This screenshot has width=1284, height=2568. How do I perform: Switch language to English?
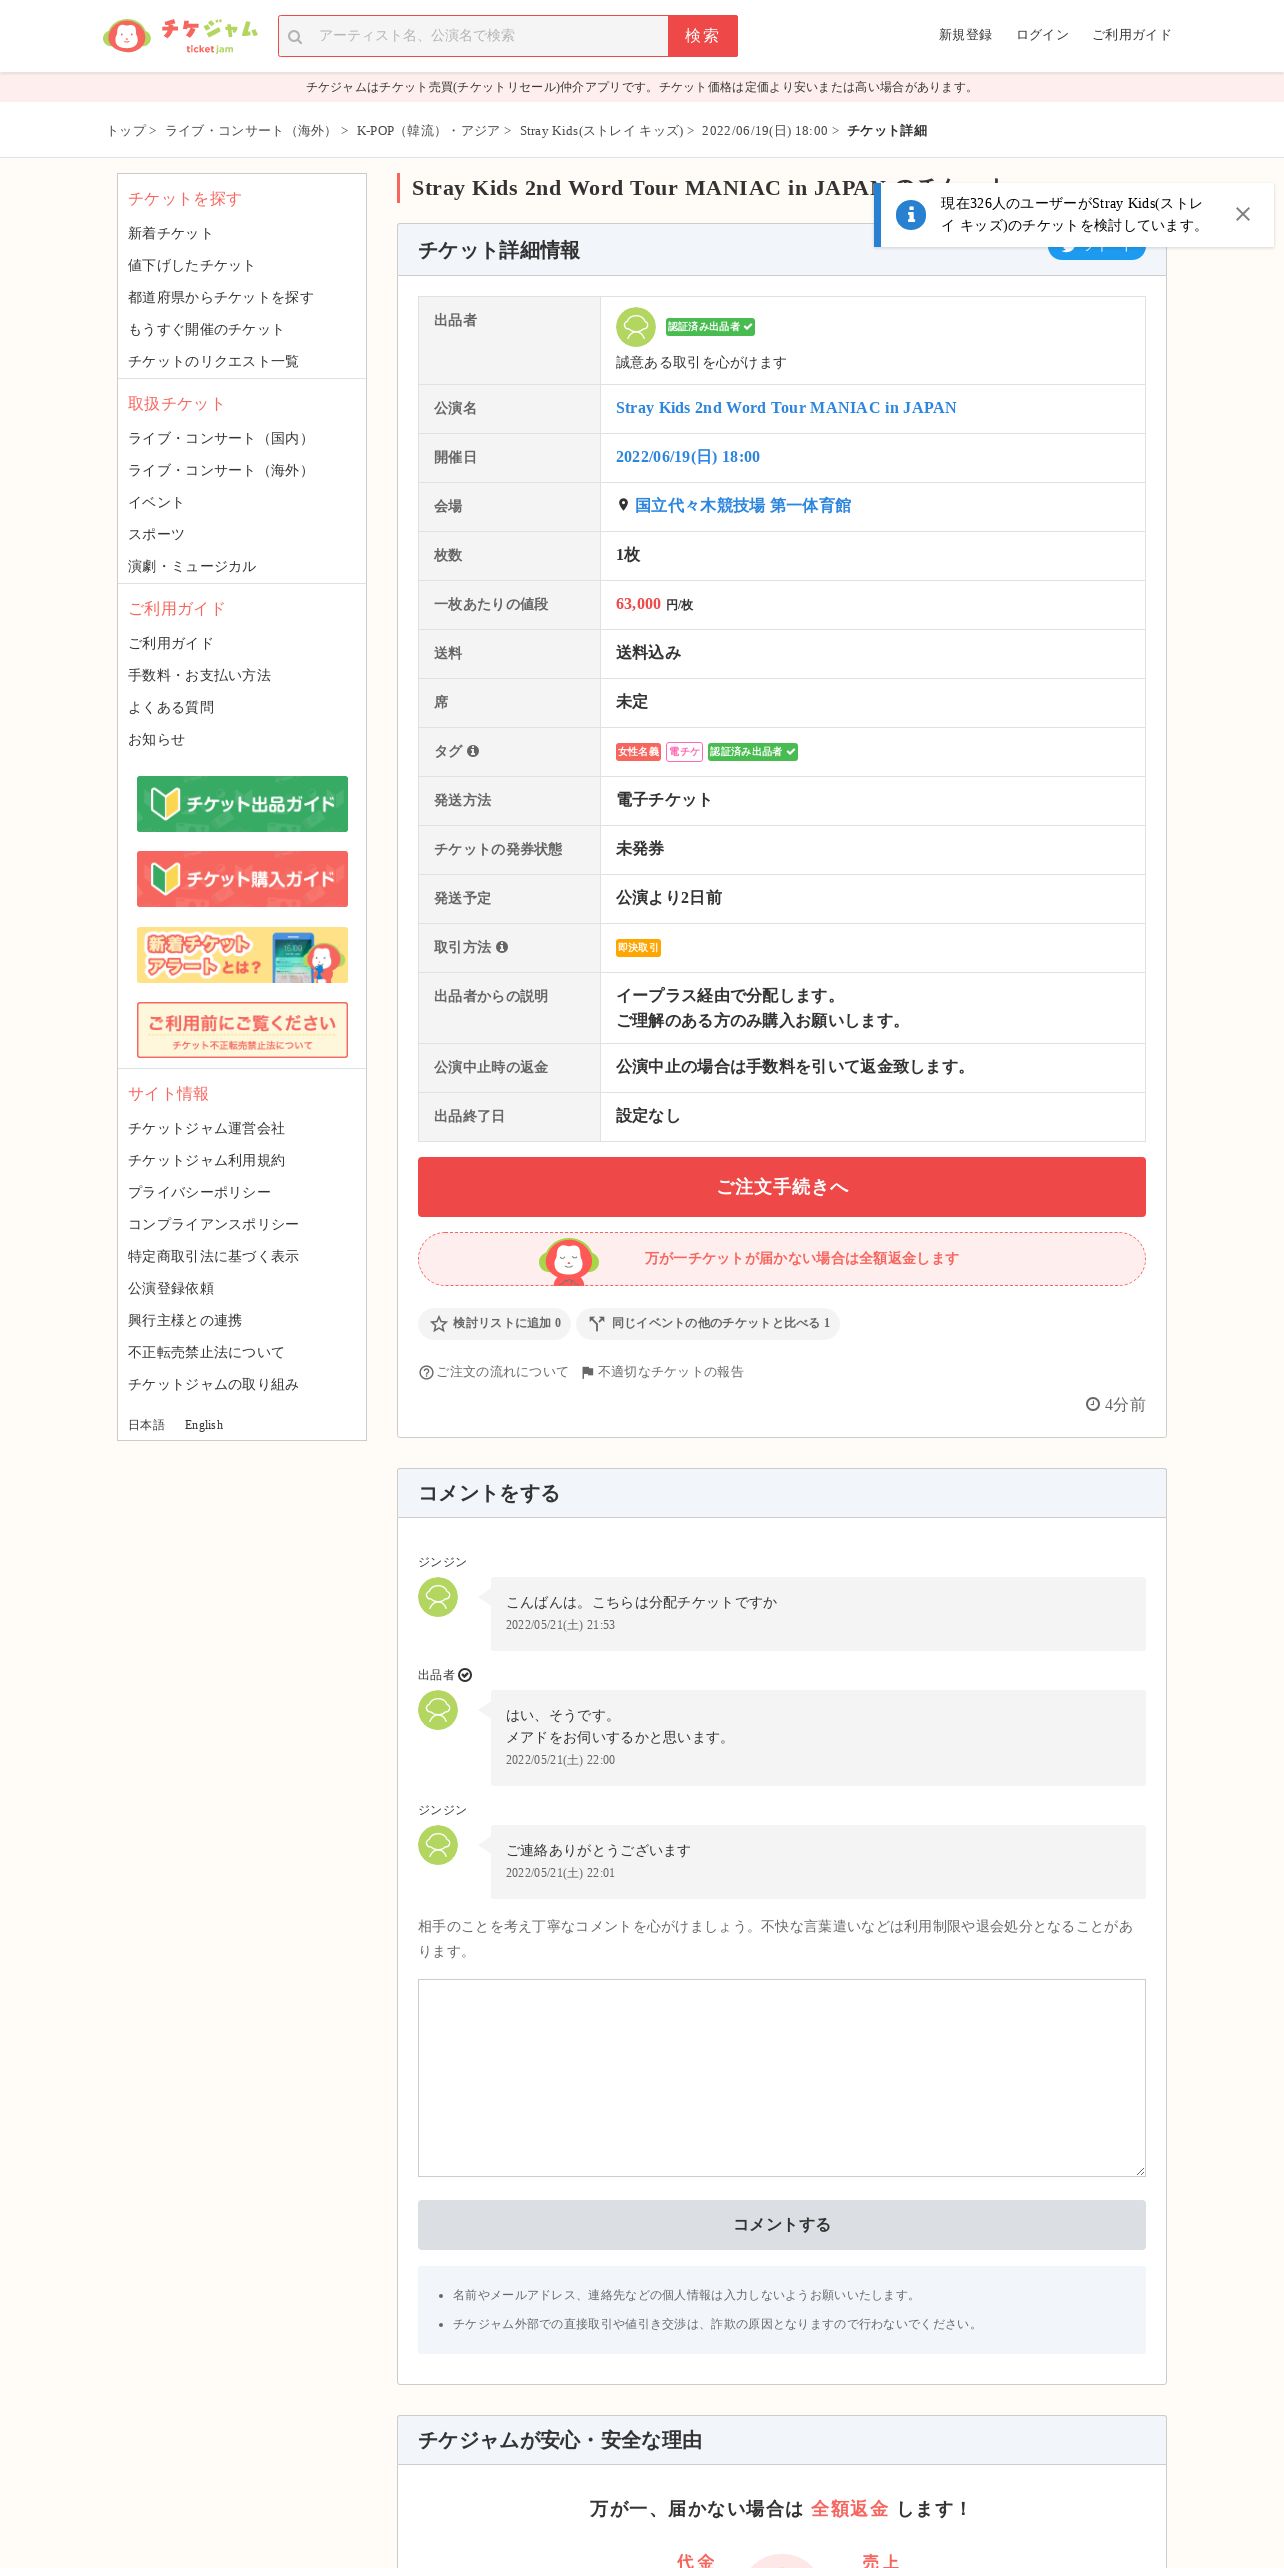(x=204, y=1425)
